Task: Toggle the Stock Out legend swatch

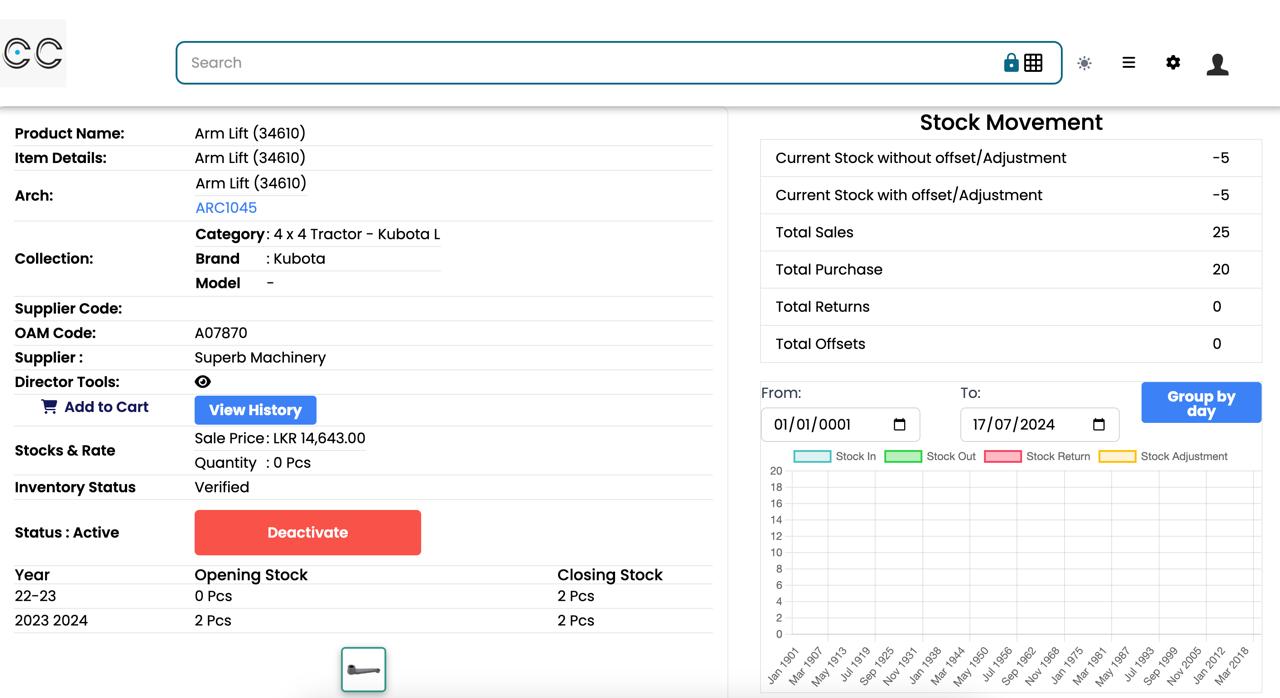Action: click(x=903, y=457)
